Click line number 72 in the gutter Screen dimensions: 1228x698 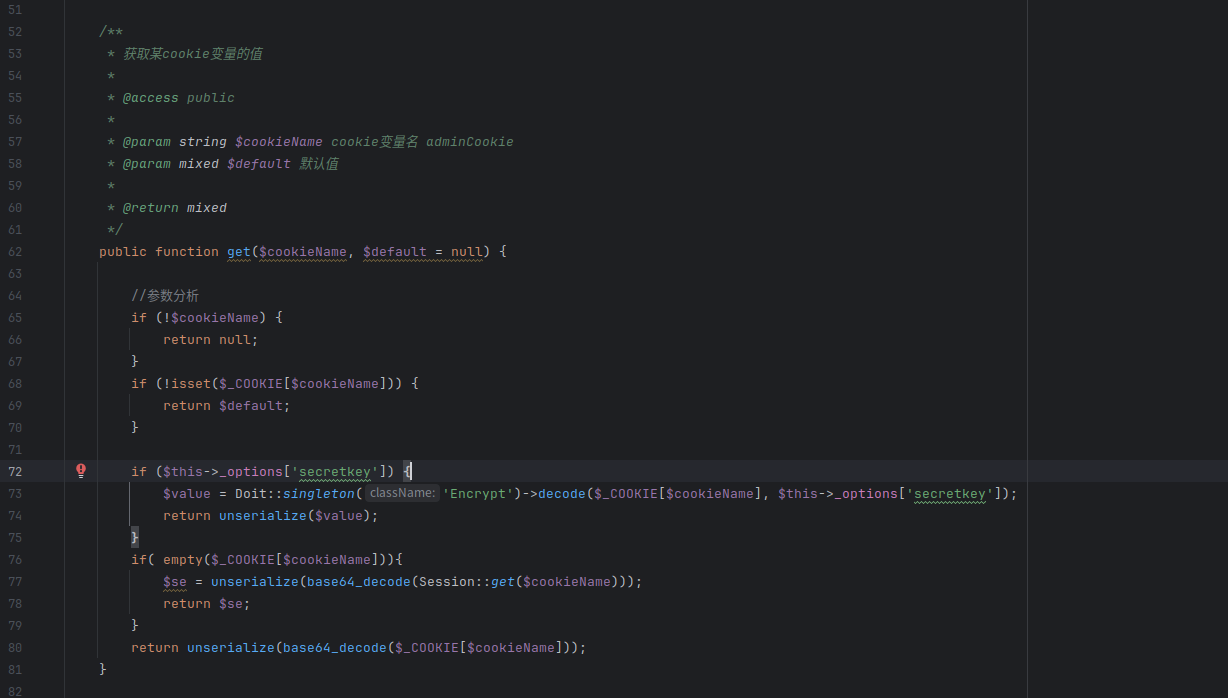coord(14,471)
